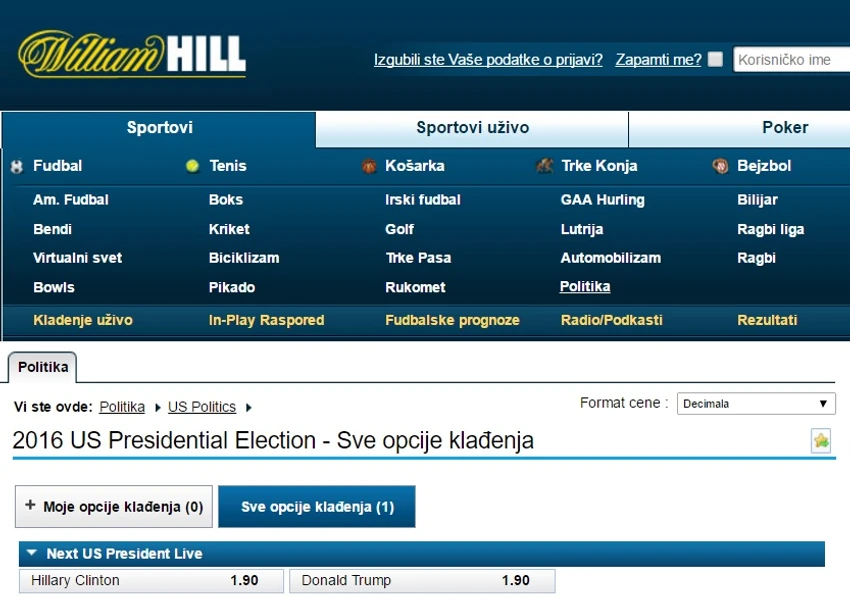The image size is (850, 600).
Task: Bet on Donald Trump at 1.90
Action: click(422, 580)
